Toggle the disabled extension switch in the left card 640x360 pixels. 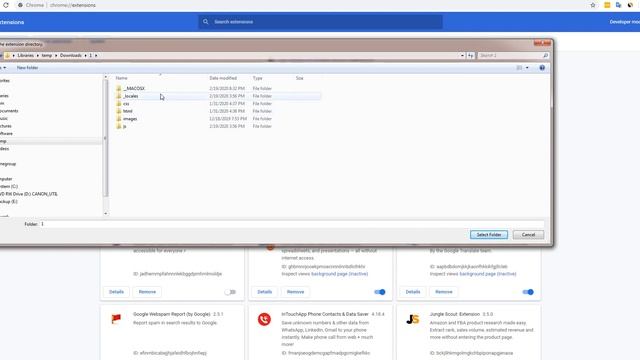pos(230,292)
